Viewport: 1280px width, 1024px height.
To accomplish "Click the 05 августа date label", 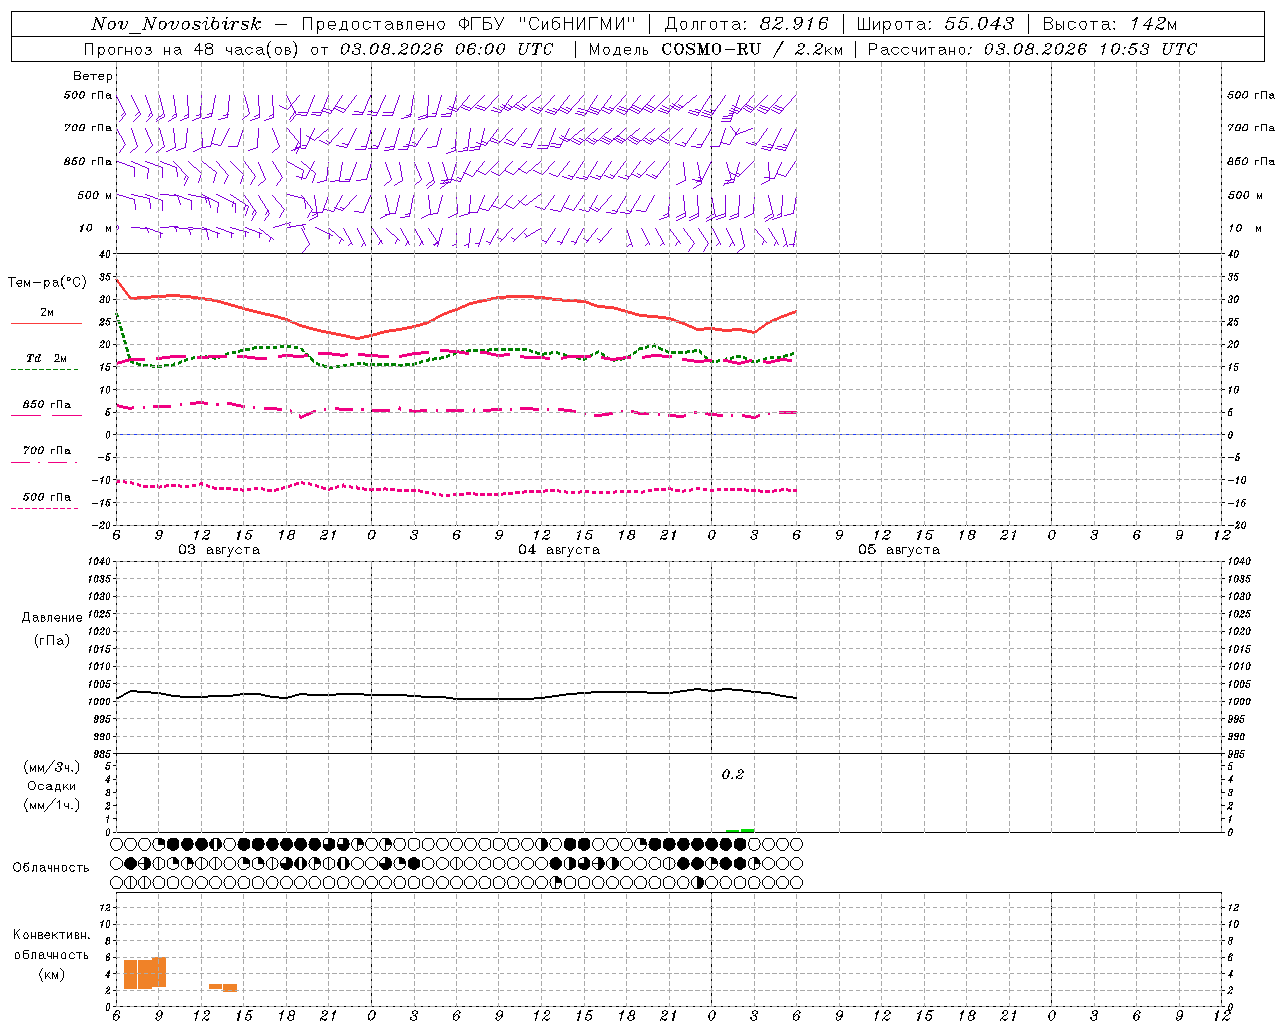I will pyautogui.click(x=899, y=550).
